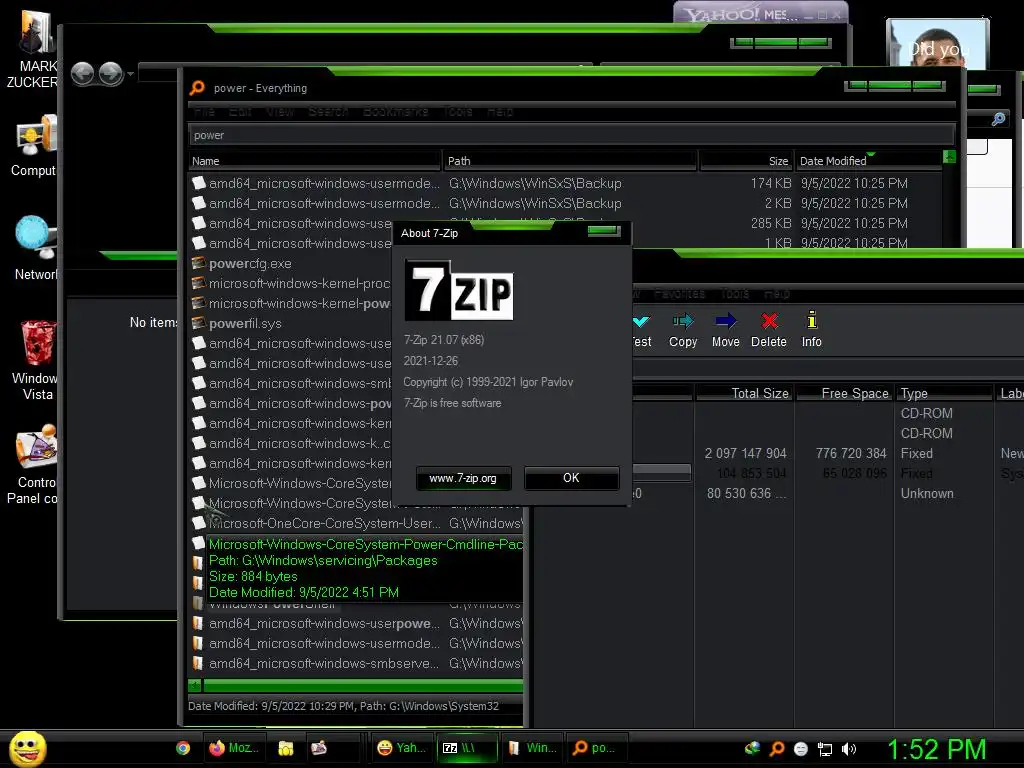Click the yellow folder quick-launch icon in taskbar

pos(285,748)
